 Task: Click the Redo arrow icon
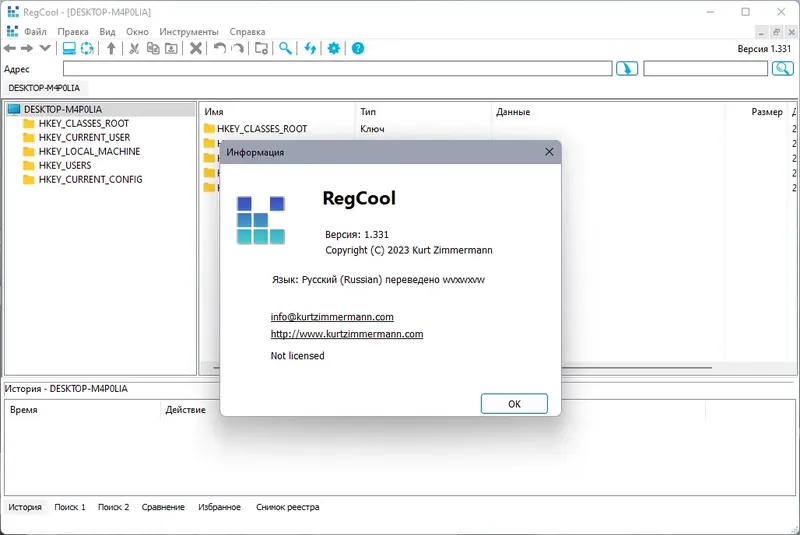click(x=238, y=48)
